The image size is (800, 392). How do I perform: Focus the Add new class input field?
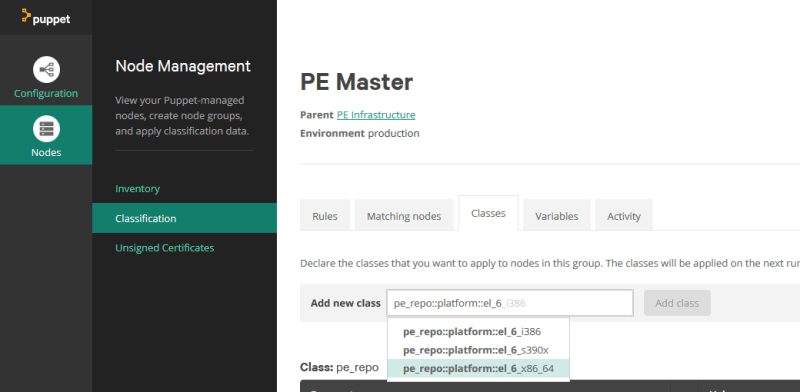pyautogui.click(x=510, y=303)
